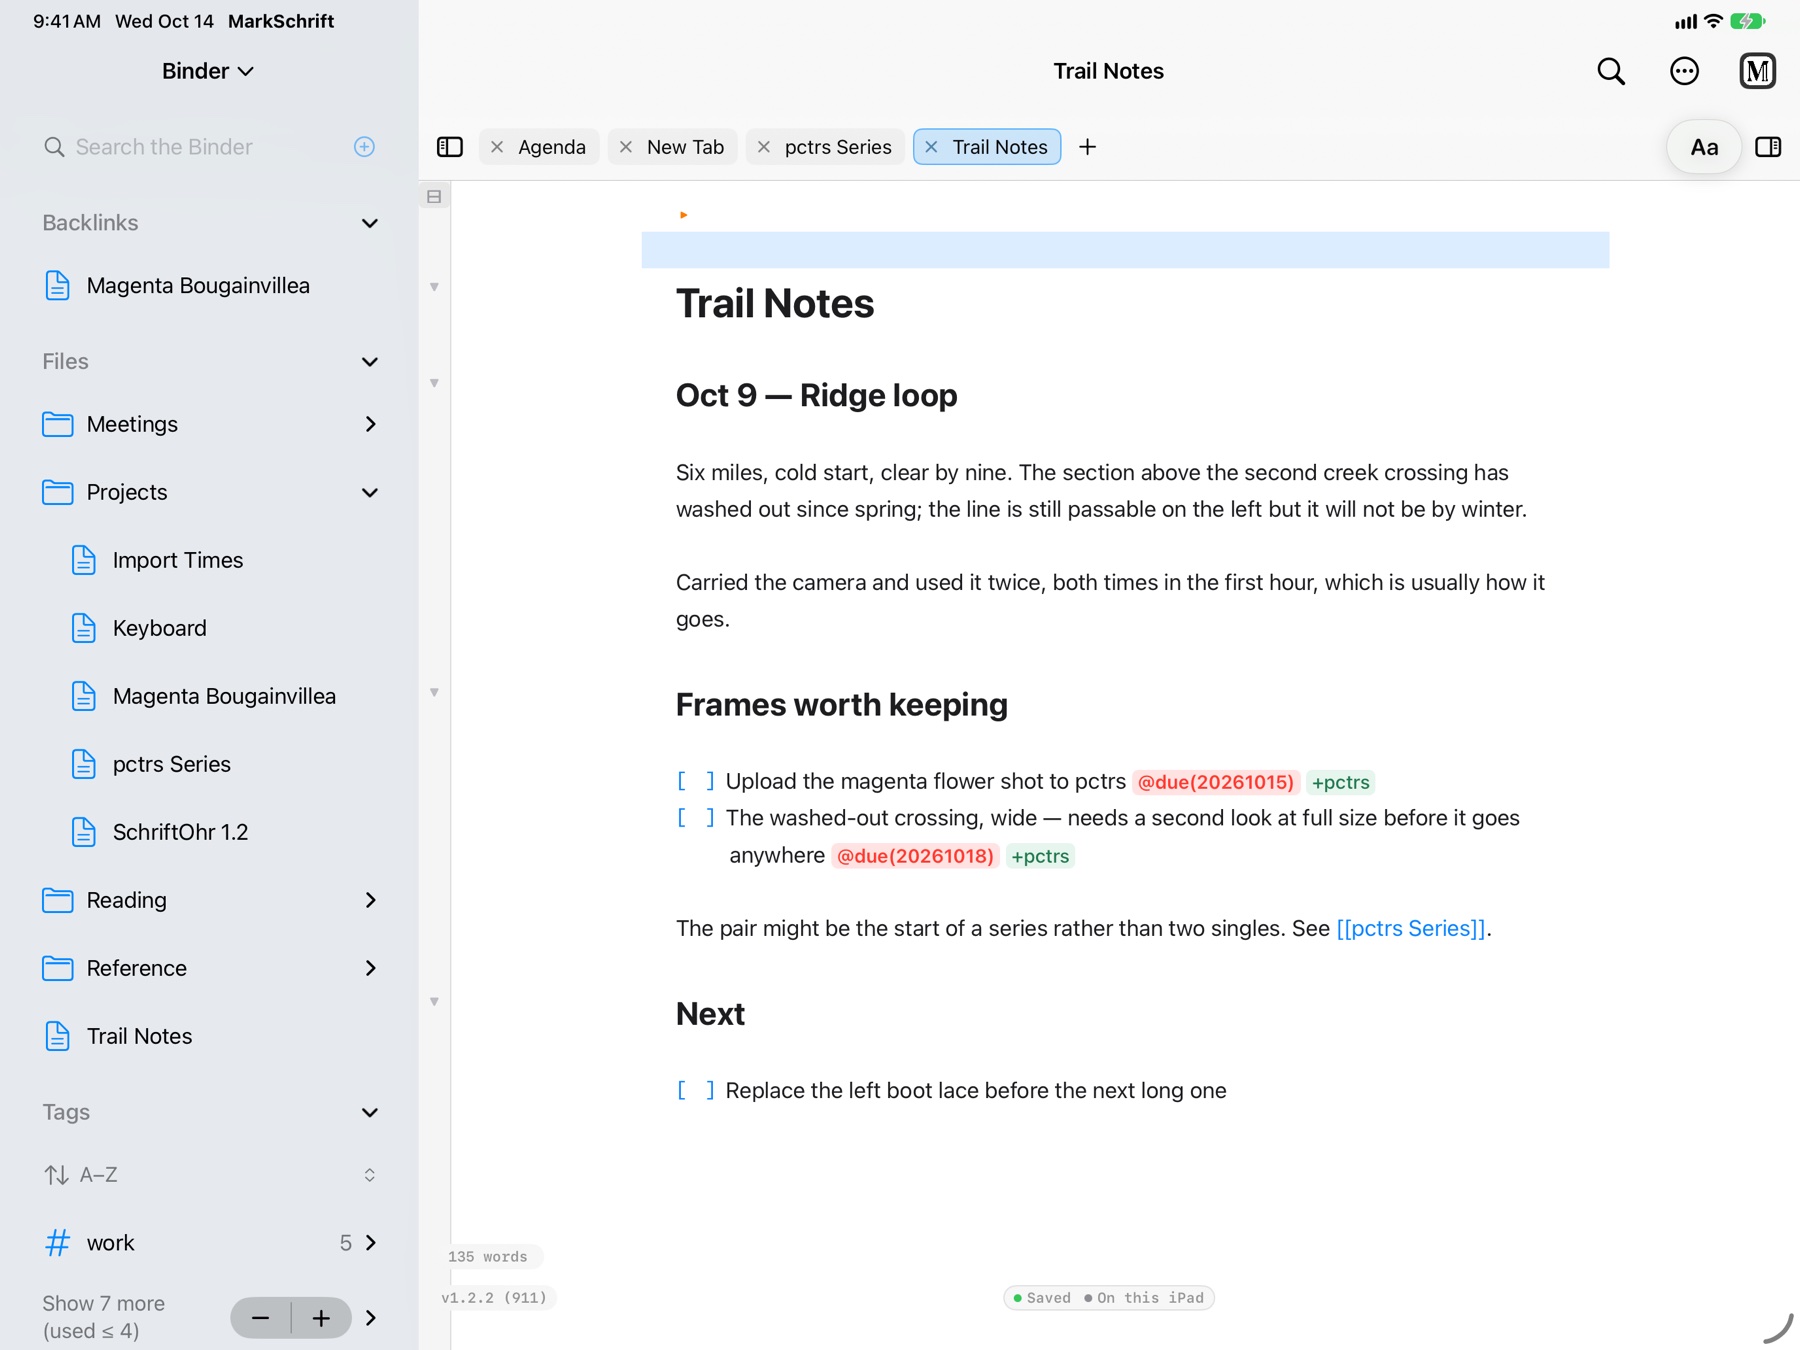Image resolution: width=1800 pixels, height=1350 pixels.
Task: Check the washed-out crossing task
Action: pyautogui.click(x=696, y=818)
